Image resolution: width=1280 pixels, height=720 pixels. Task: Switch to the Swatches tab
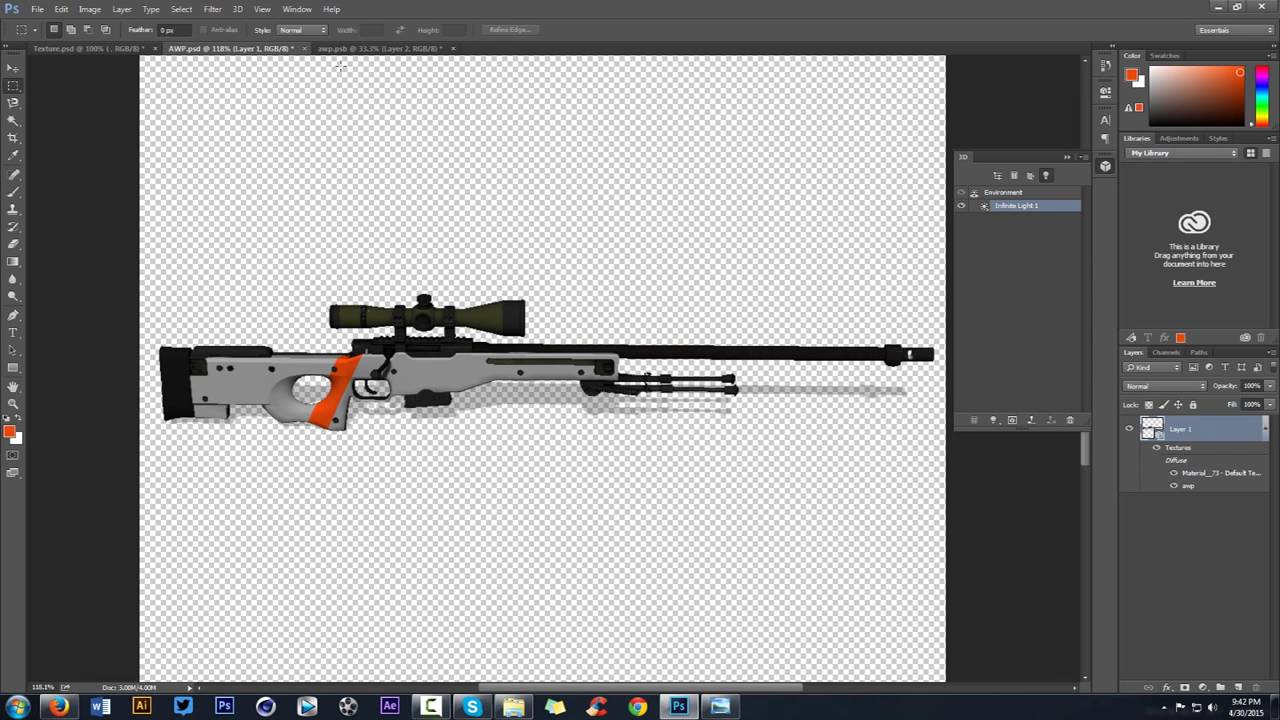[1165, 56]
